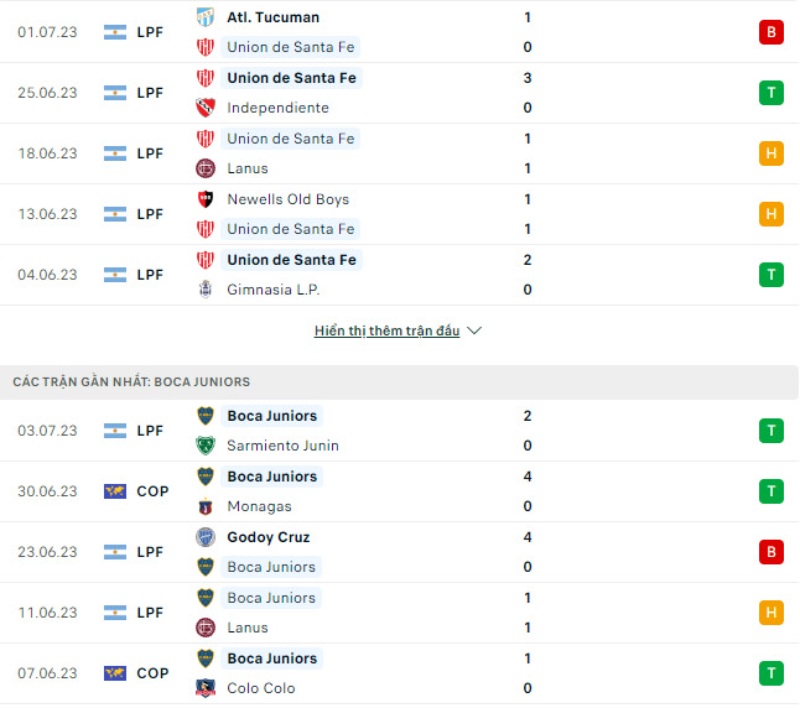The width and height of the screenshot is (800, 708).
Task: Click the Atl. Tucuman team crest
Action: point(205,17)
